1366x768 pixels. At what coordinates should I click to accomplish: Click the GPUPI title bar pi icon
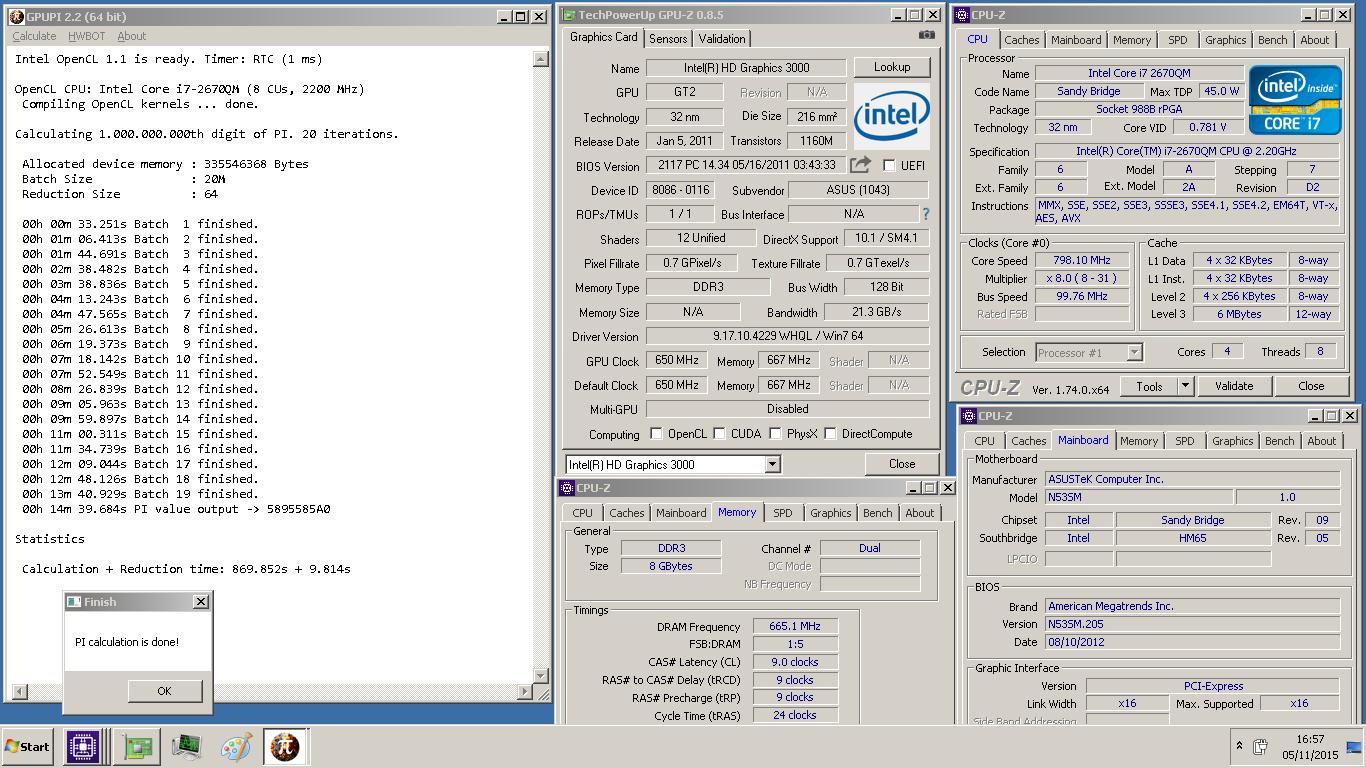(x=16, y=16)
